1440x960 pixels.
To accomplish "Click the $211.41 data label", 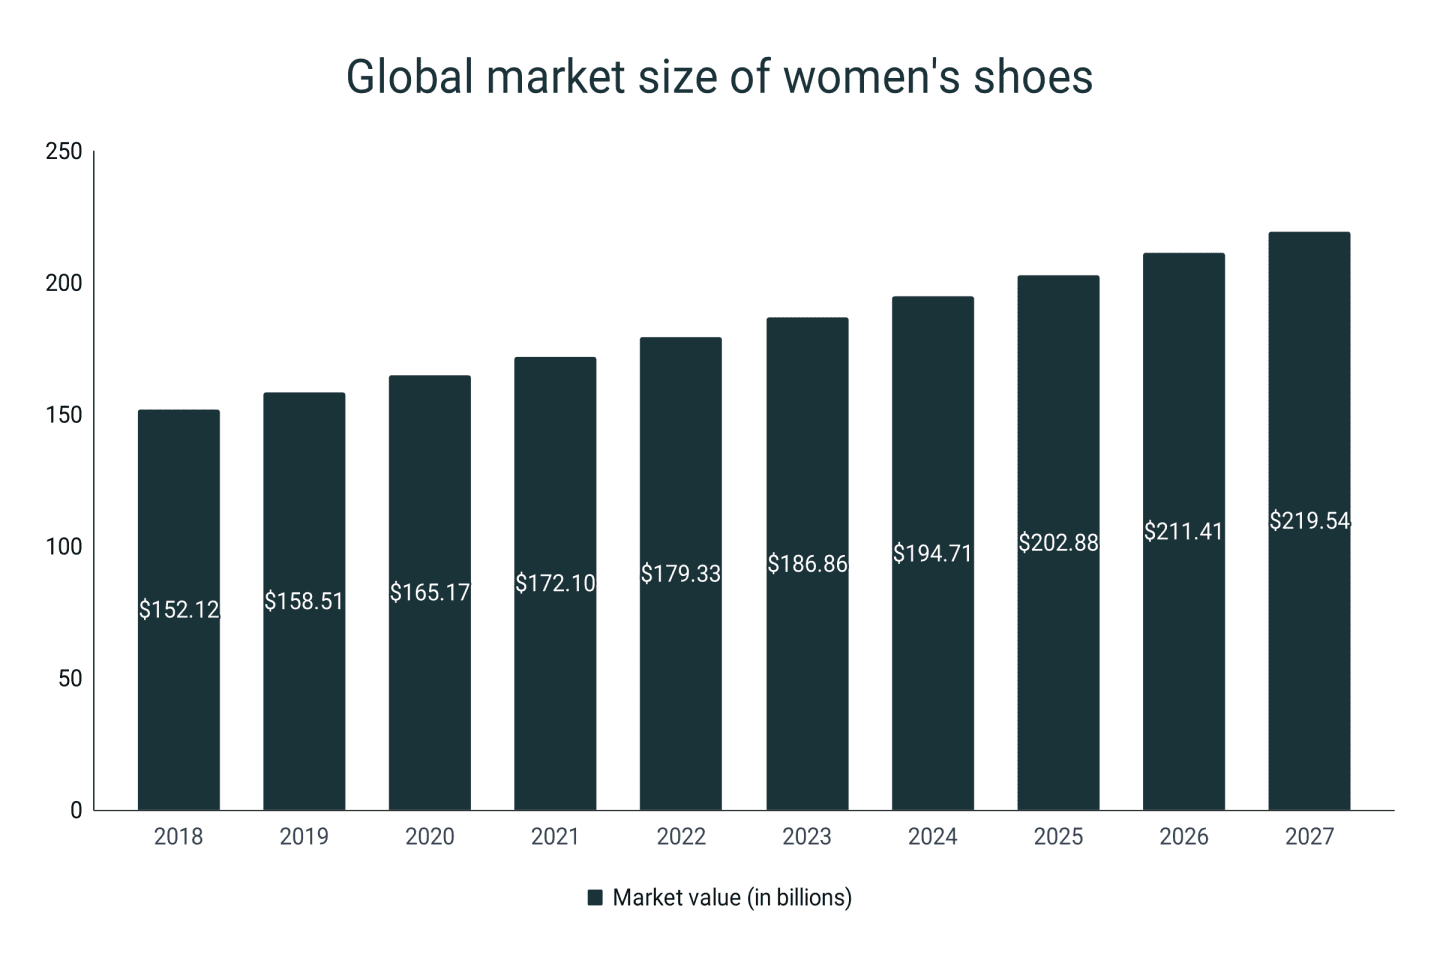I will click(x=1183, y=533).
